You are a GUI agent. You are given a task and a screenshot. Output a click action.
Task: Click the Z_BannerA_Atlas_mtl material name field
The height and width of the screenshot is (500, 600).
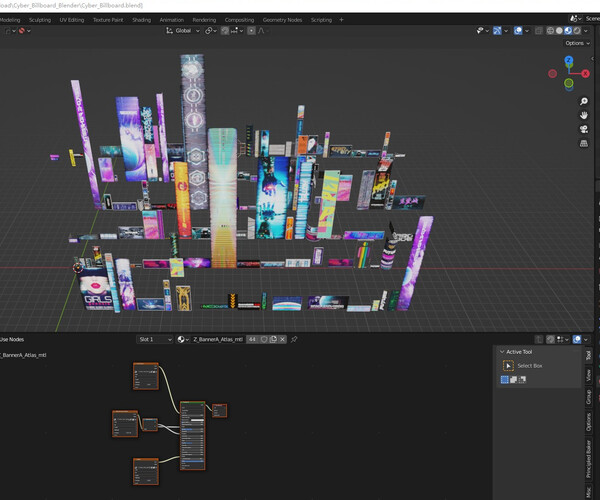pyautogui.click(x=218, y=339)
